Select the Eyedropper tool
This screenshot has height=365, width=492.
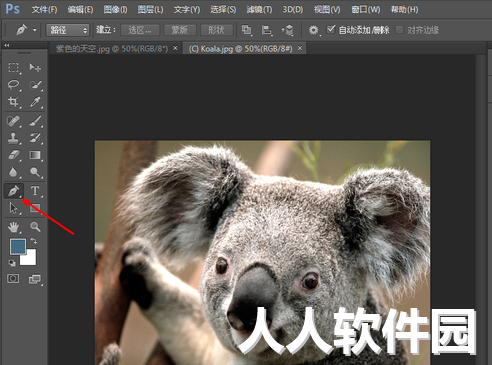(35, 102)
